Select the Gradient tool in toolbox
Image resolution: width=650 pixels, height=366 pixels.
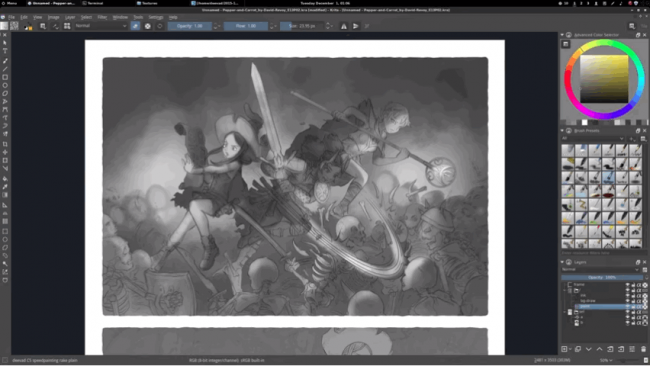point(5,195)
